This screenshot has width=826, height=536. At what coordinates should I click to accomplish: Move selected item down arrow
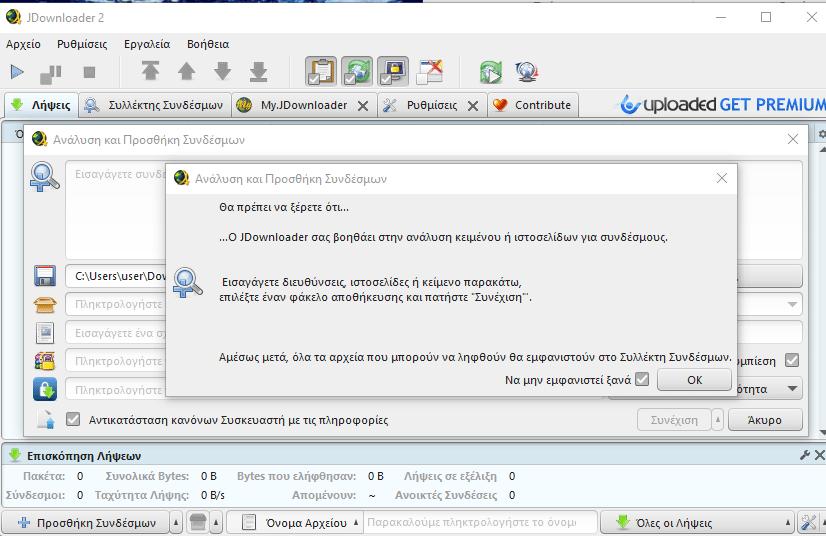pos(222,71)
